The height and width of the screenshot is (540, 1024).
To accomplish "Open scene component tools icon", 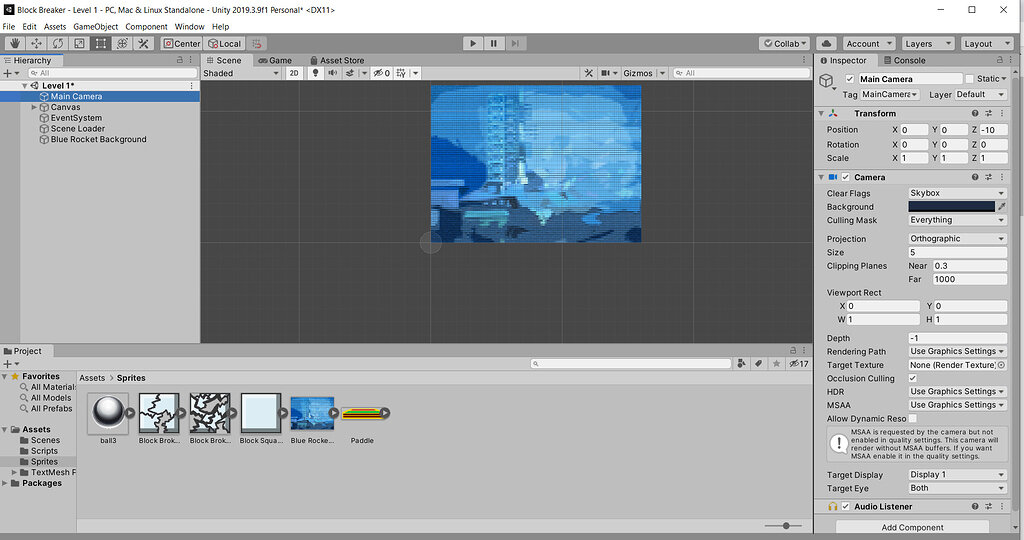I will tap(588, 73).
